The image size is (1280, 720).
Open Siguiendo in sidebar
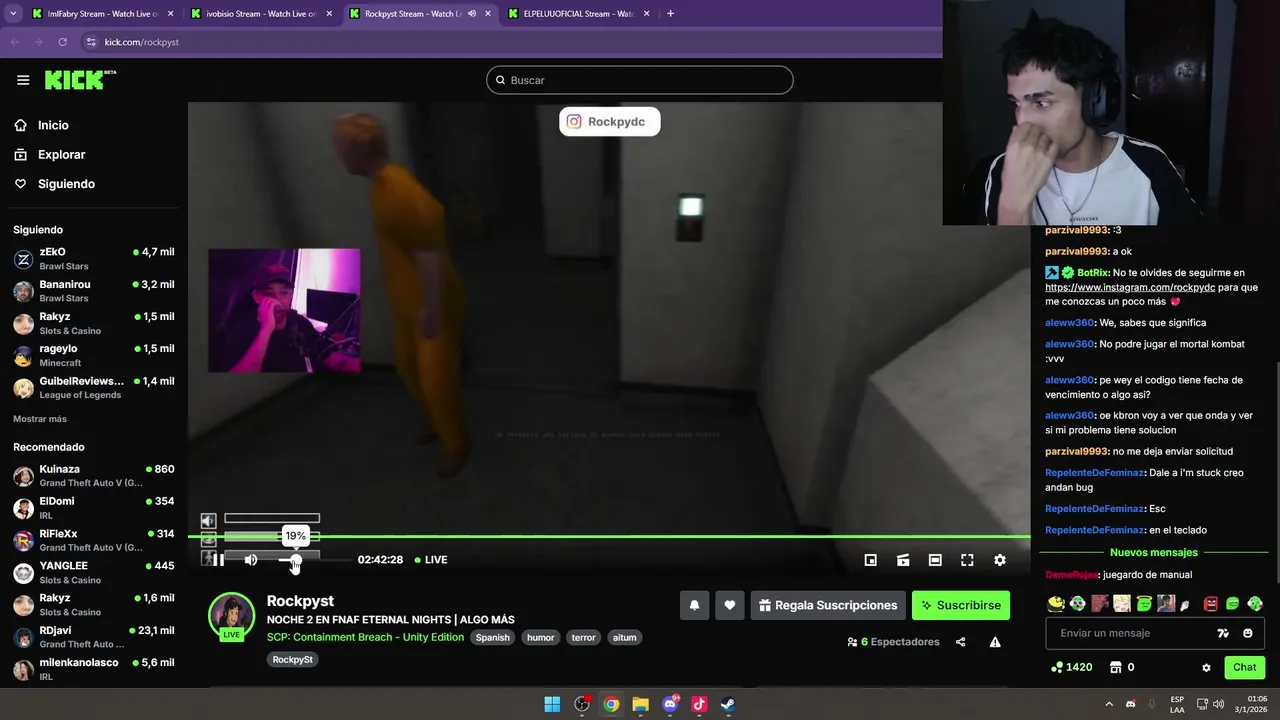pos(66,184)
